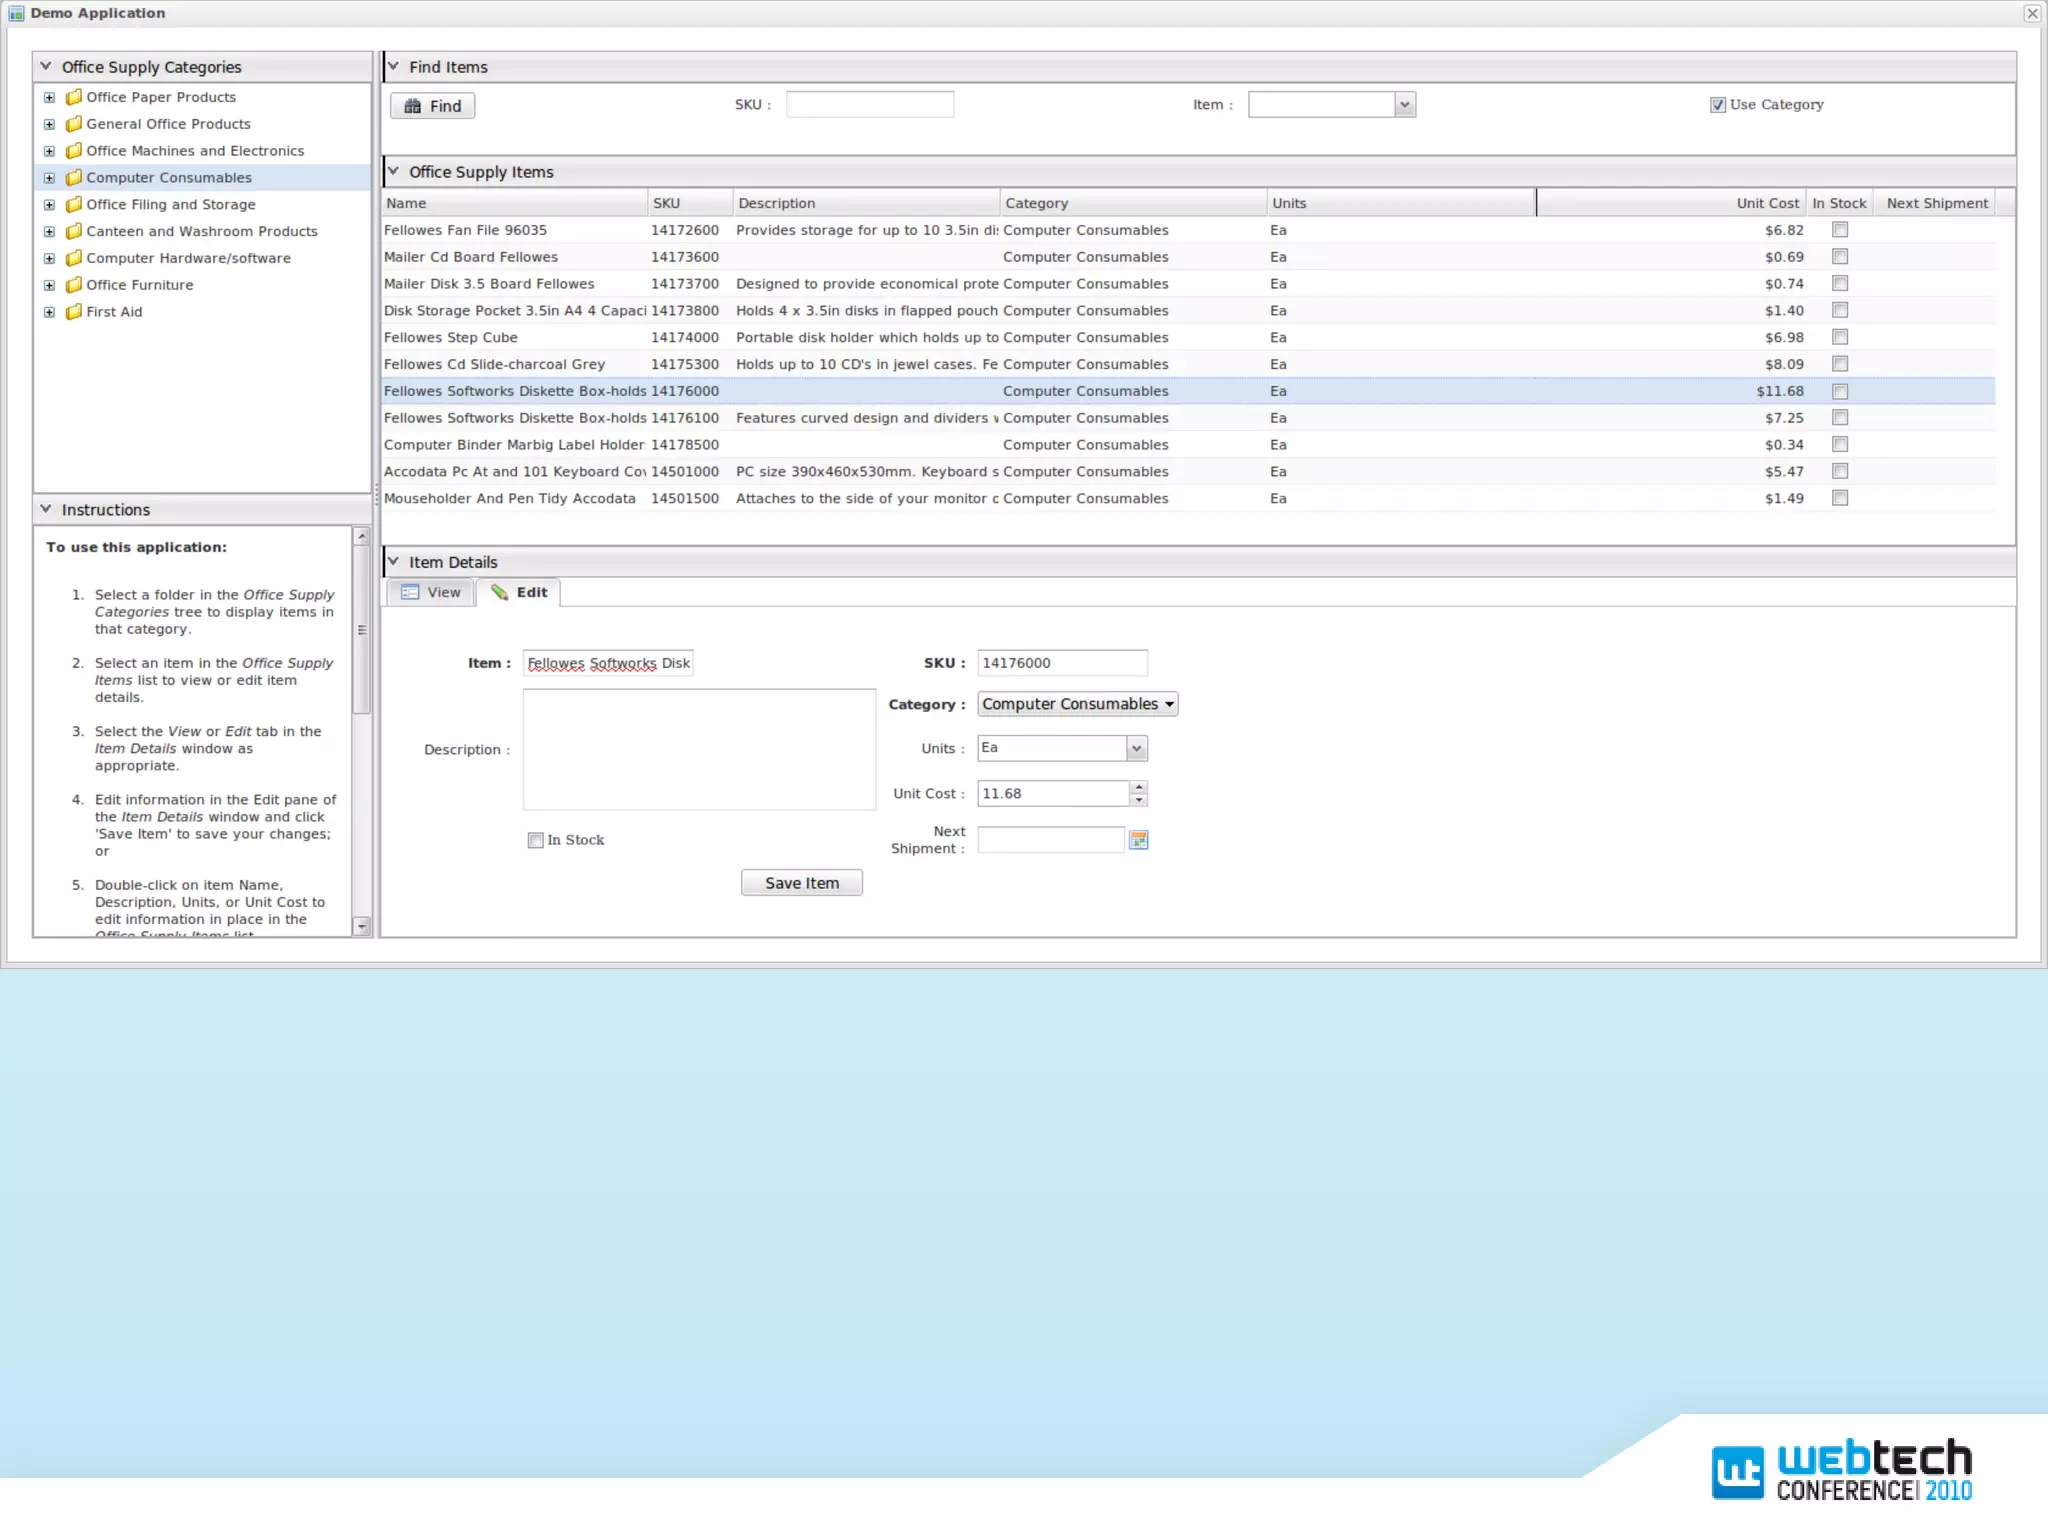This screenshot has height=1536, width=2048.
Task: Click the SKU search field in Find Items
Action: (869, 105)
